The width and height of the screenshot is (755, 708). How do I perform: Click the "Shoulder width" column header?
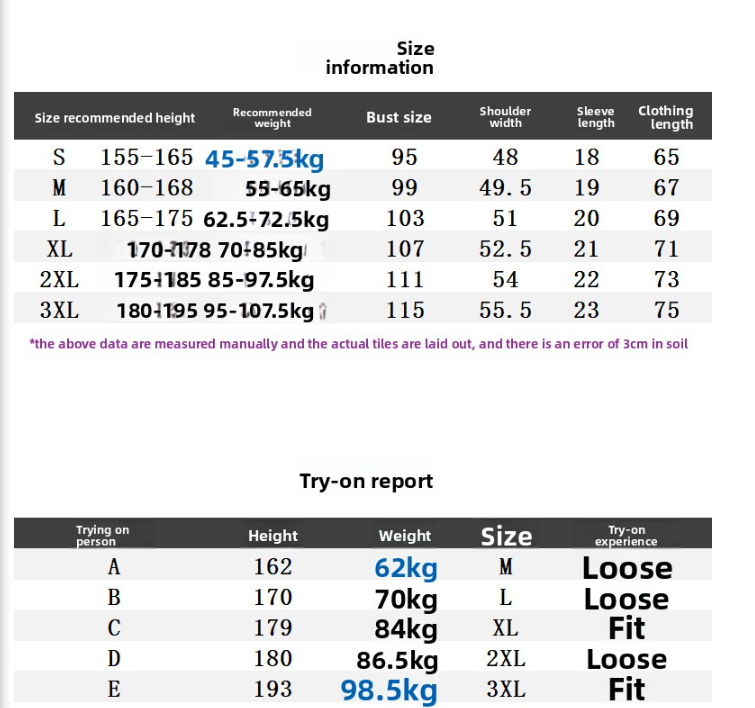click(x=505, y=117)
